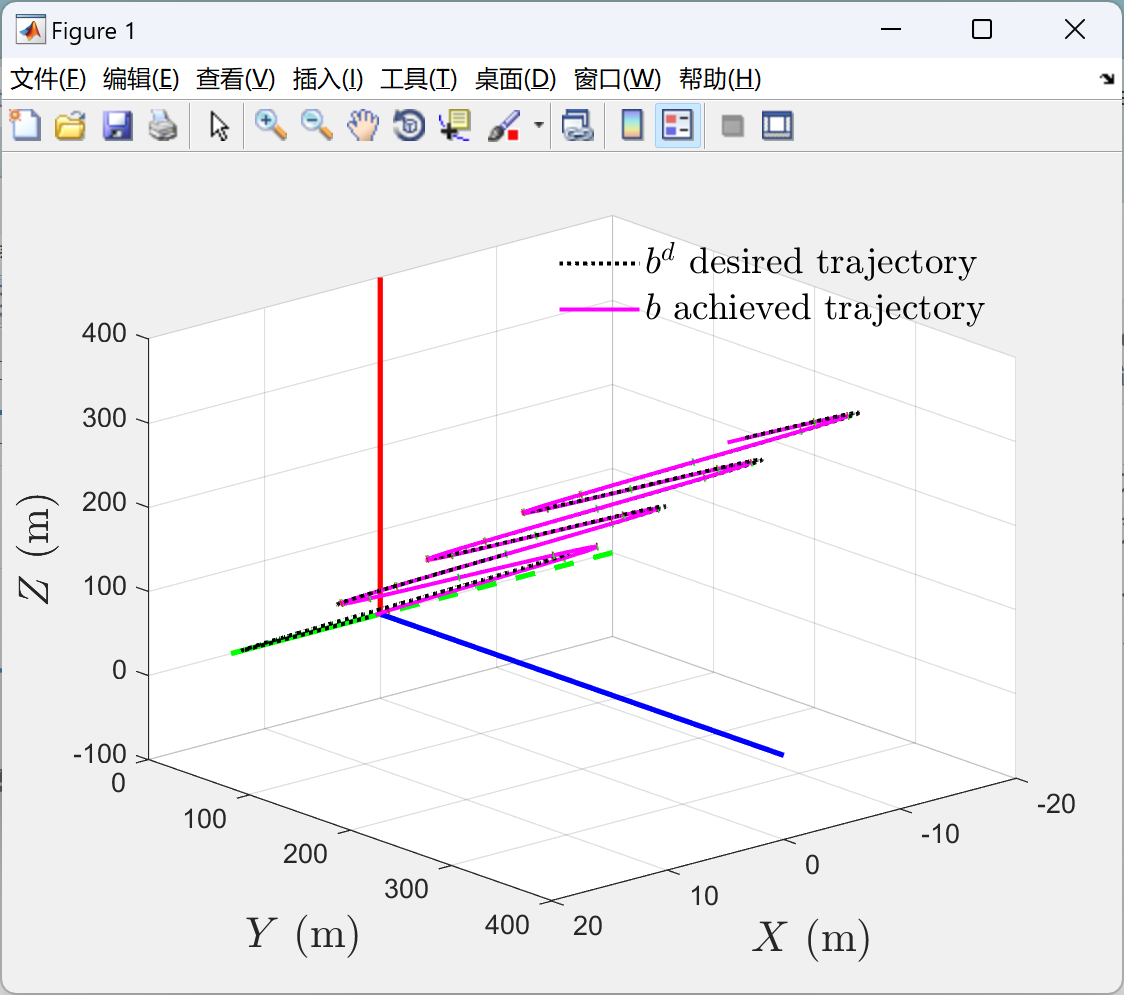Open the 查看(V) menu
The height and width of the screenshot is (995, 1124).
[x=235, y=79]
